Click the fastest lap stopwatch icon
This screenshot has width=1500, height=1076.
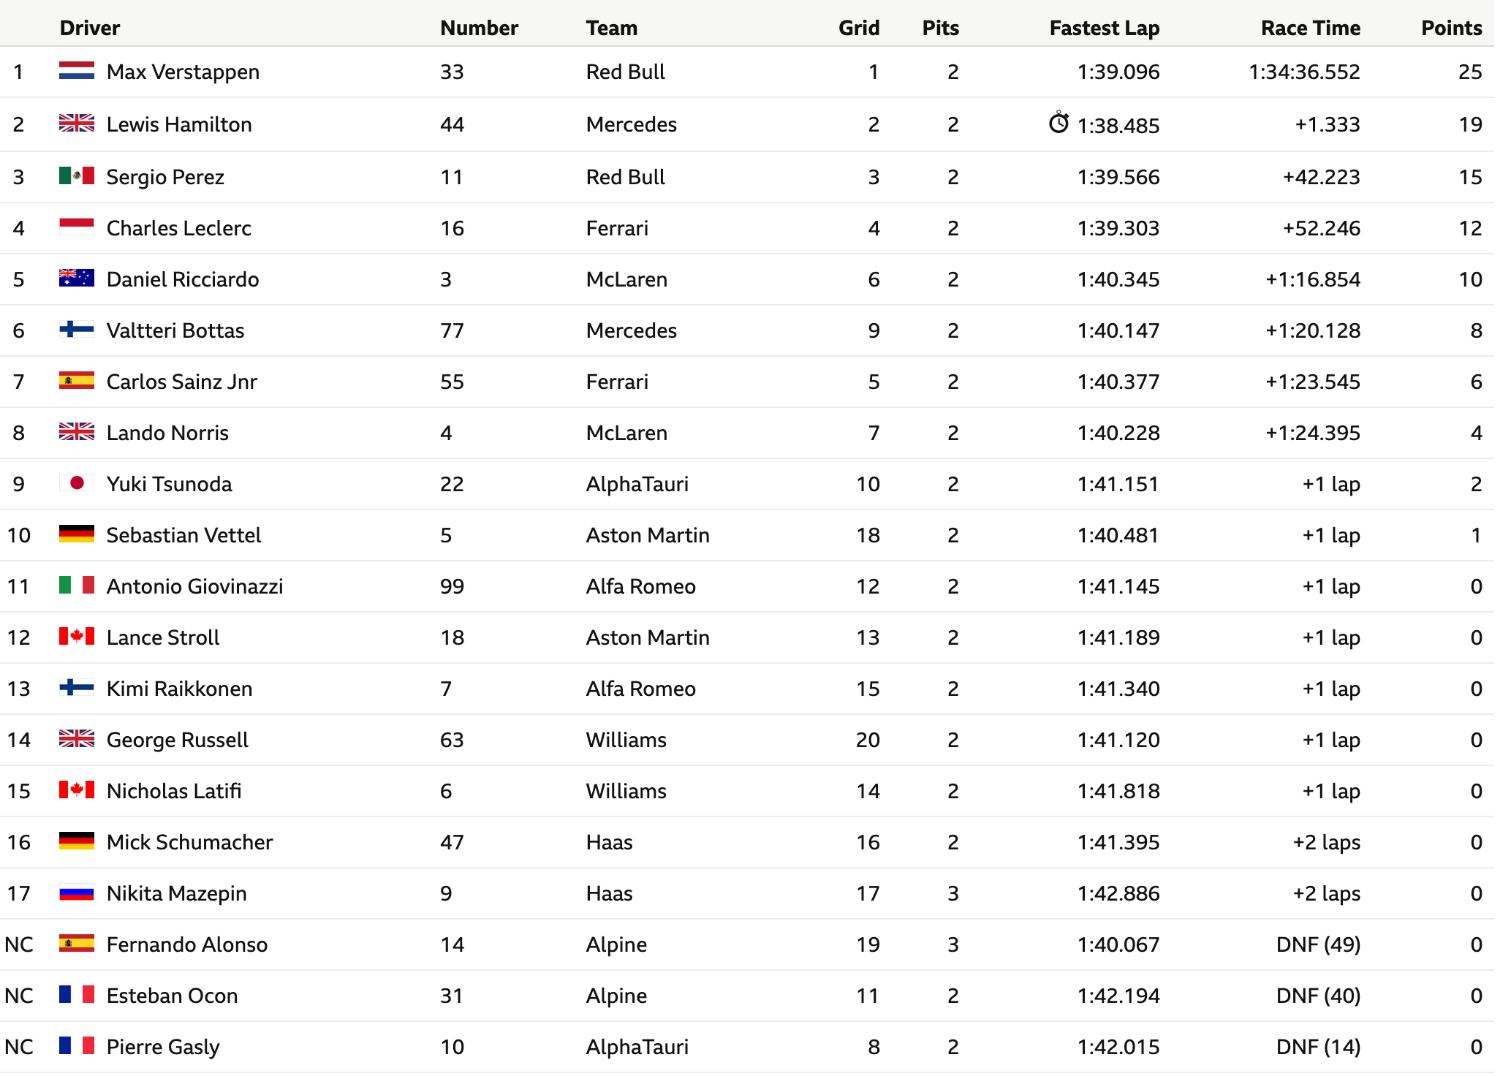coord(1059,123)
